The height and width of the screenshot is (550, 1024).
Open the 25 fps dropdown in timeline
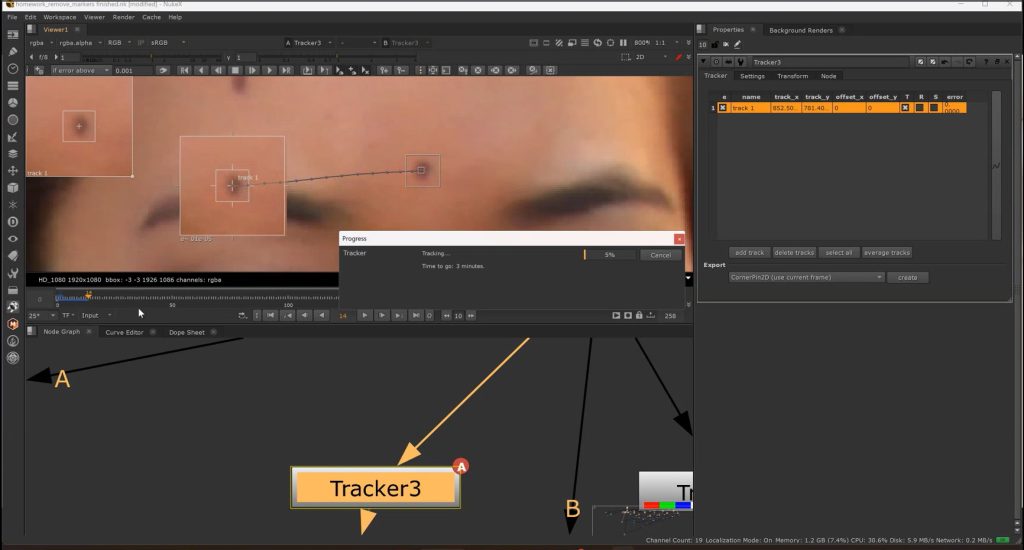coord(42,315)
